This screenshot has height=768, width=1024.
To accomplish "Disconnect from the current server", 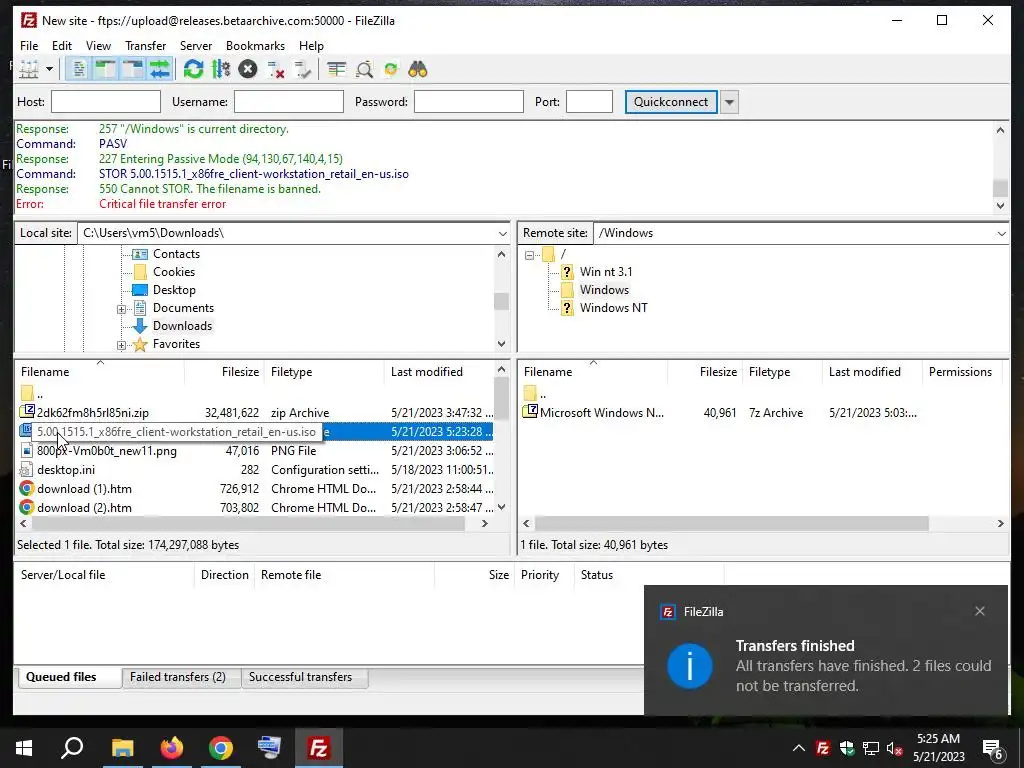I will point(276,69).
